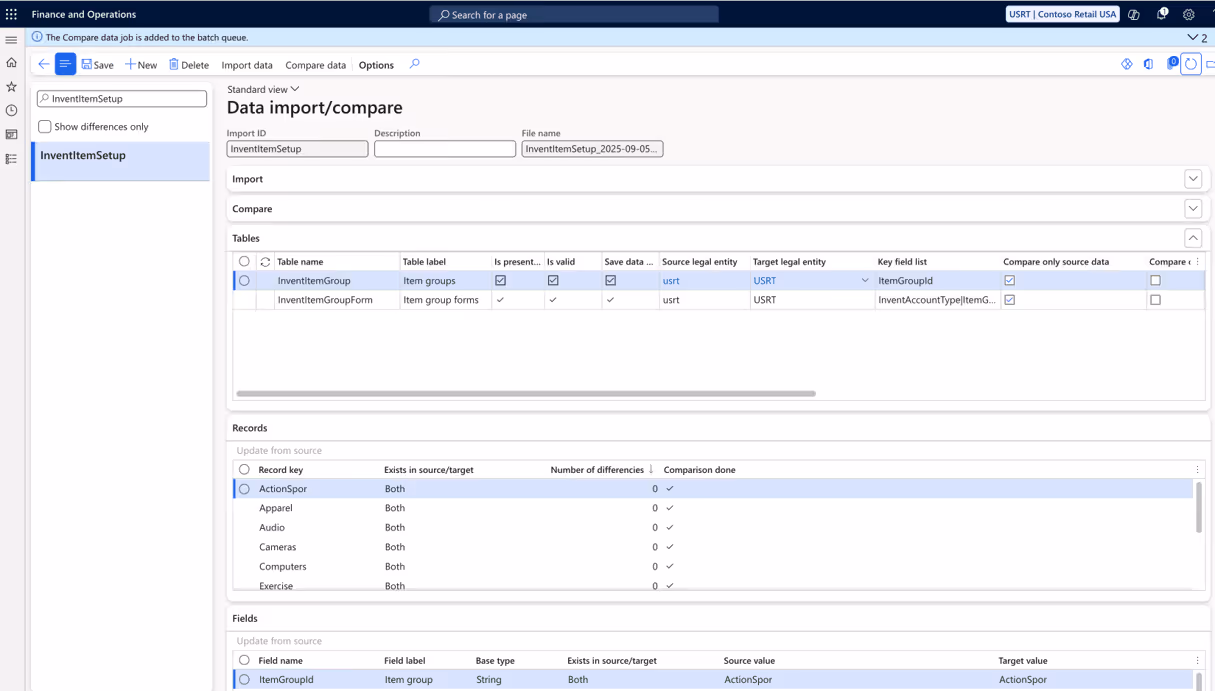
Task: Toggle Compare only source data for InventItemGroupForm
Action: click(x=1009, y=300)
